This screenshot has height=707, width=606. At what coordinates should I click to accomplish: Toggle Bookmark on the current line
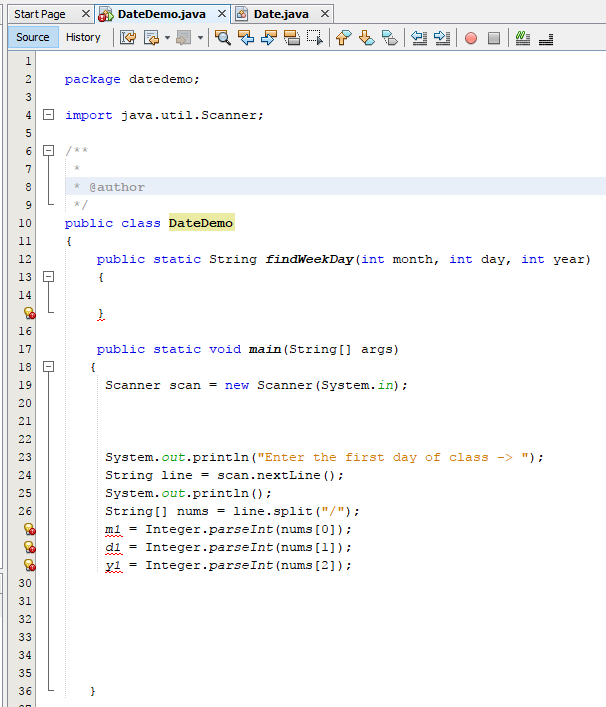coord(390,38)
